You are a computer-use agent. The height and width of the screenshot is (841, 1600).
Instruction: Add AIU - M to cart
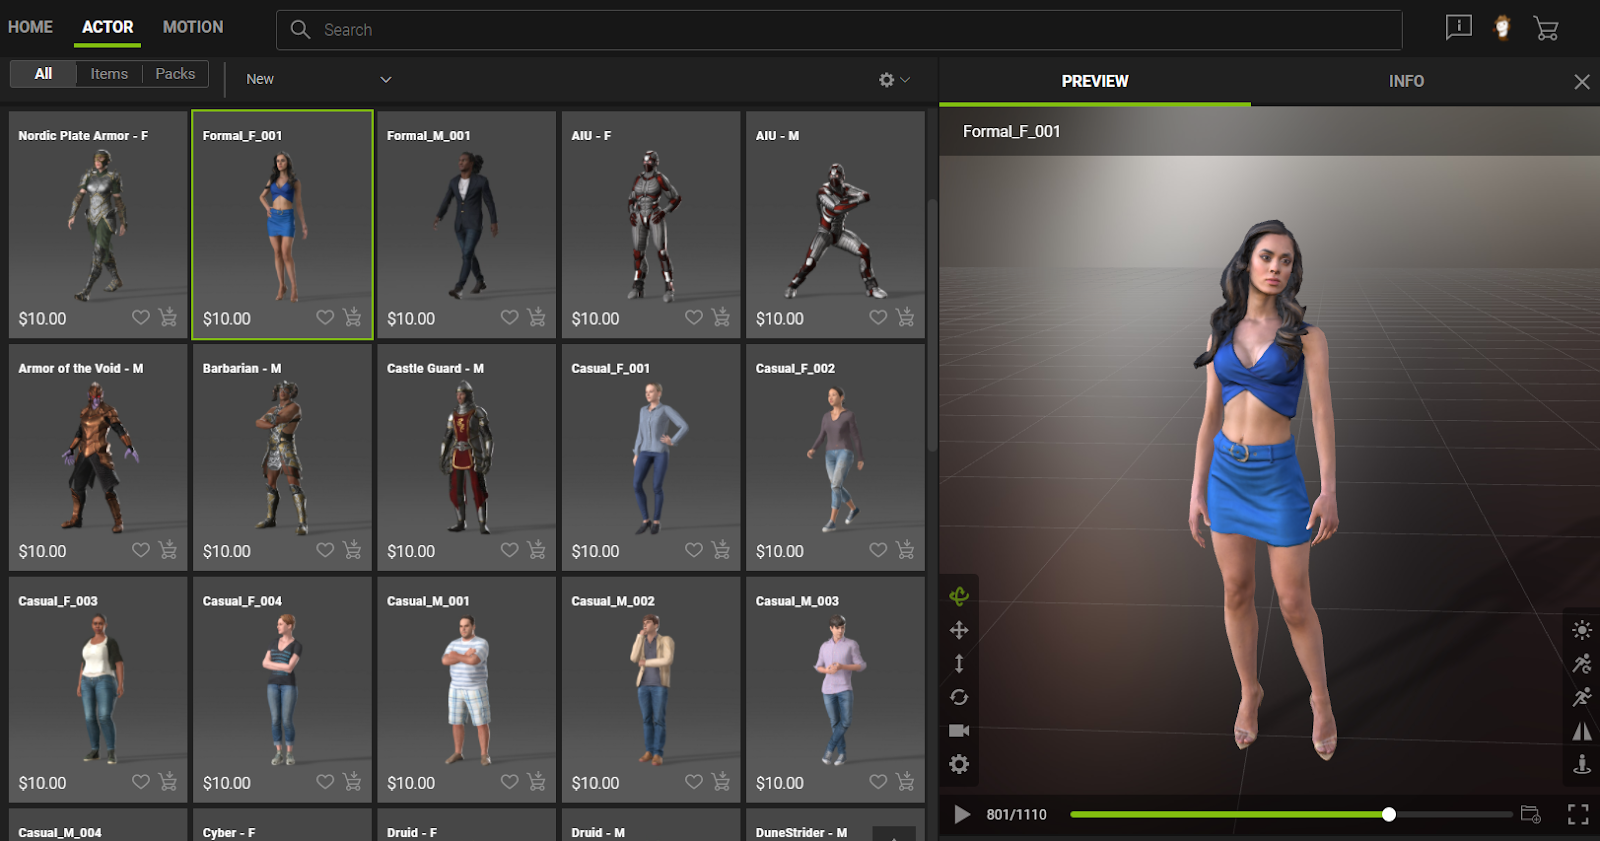(905, 317)
